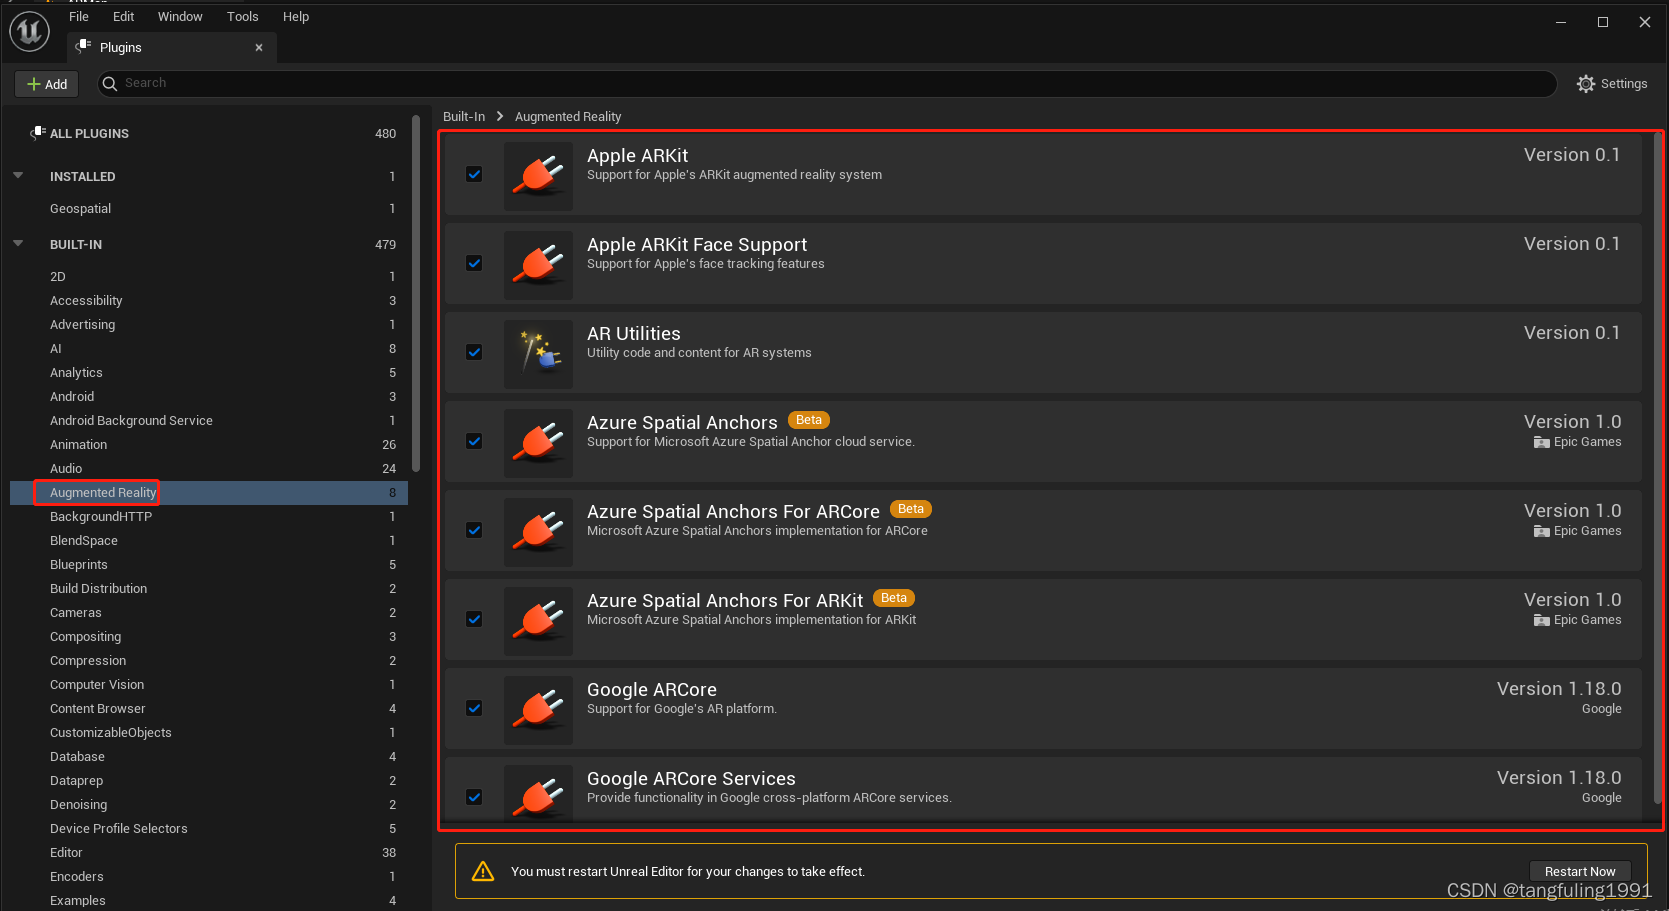The height and width of the screenshot is (911, 1669).
Task: Click the Built-In breadcrumb link
Action: [464, 116]
